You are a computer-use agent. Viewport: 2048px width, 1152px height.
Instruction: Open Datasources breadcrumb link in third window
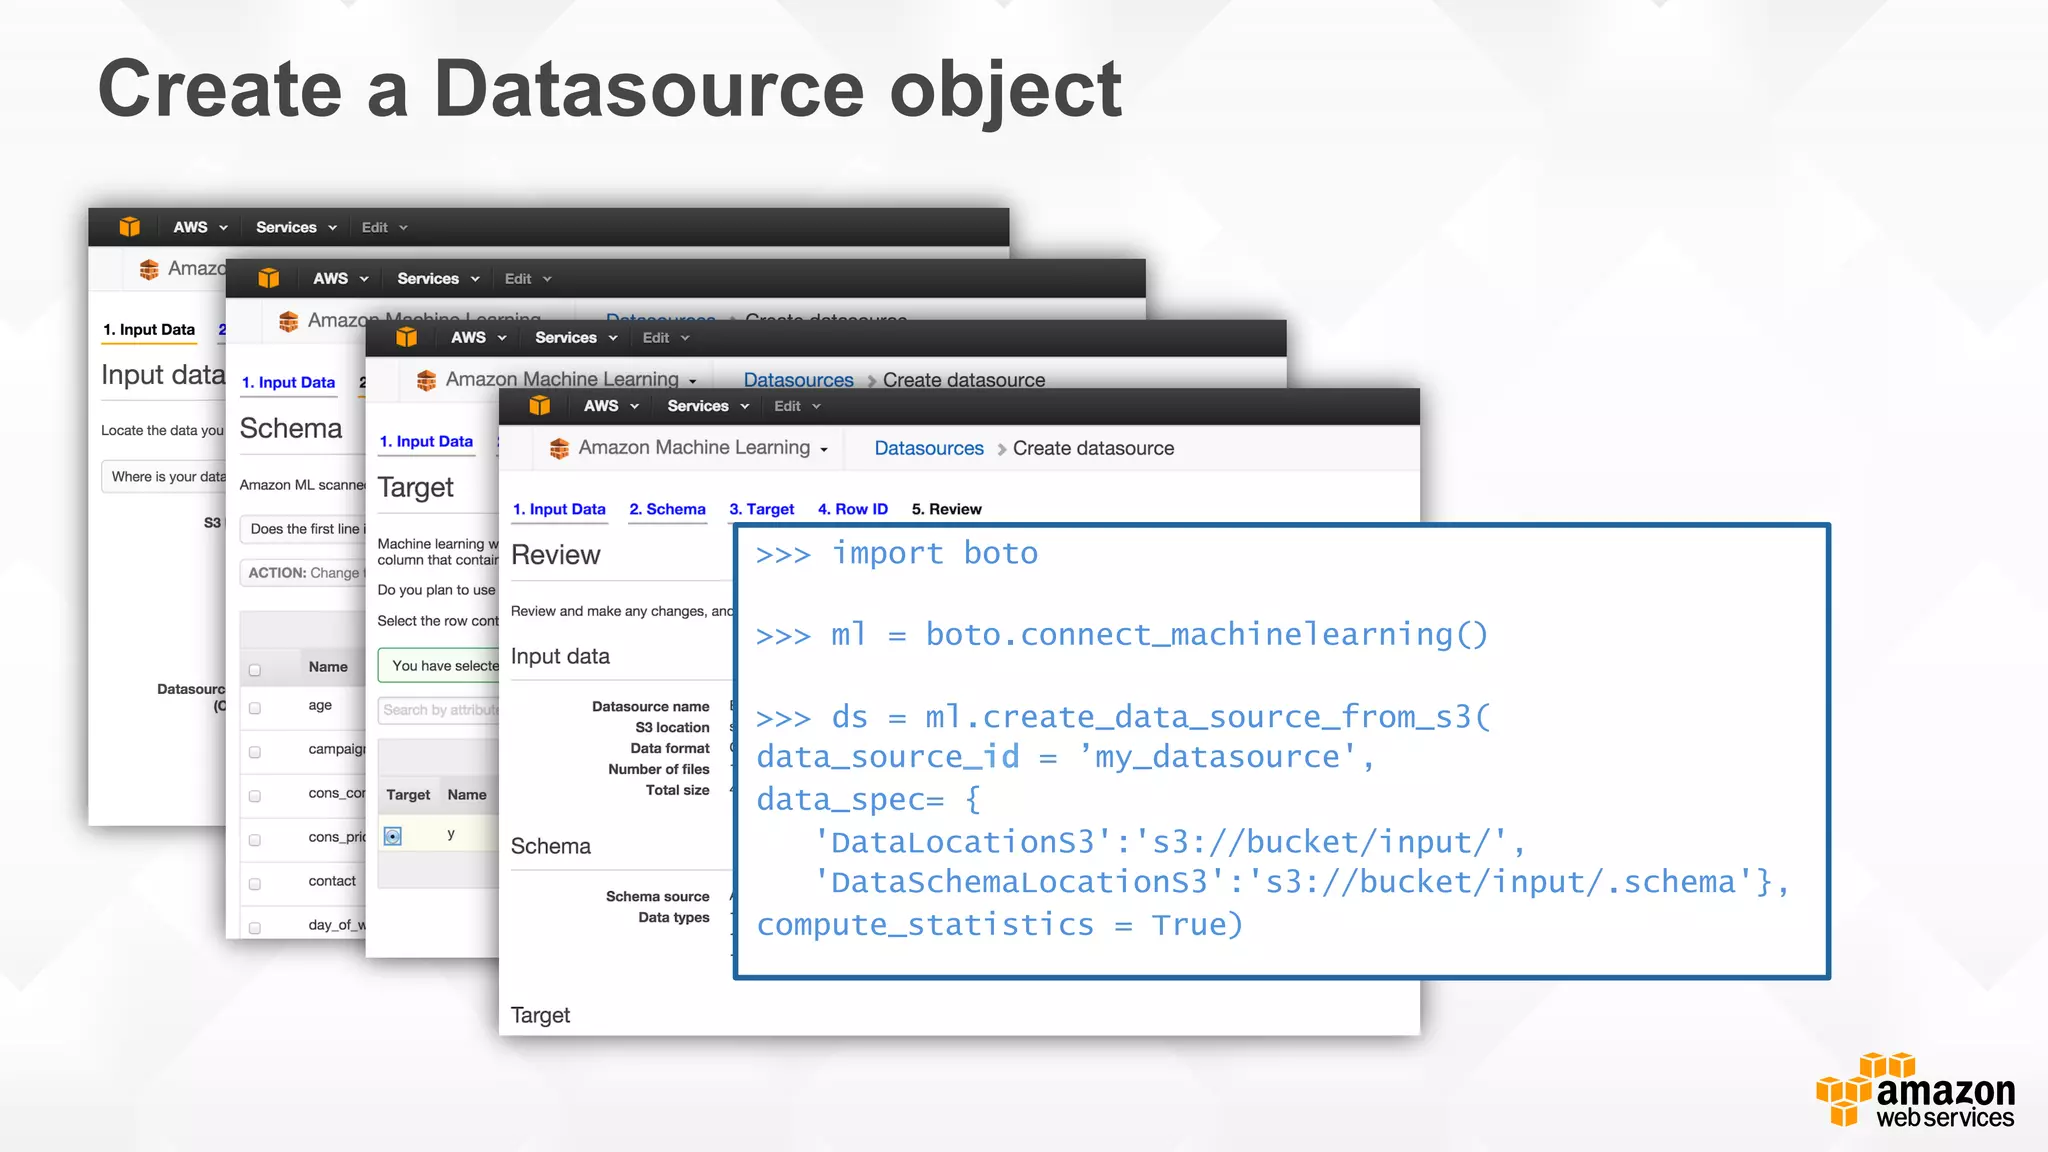pos(798,380)
